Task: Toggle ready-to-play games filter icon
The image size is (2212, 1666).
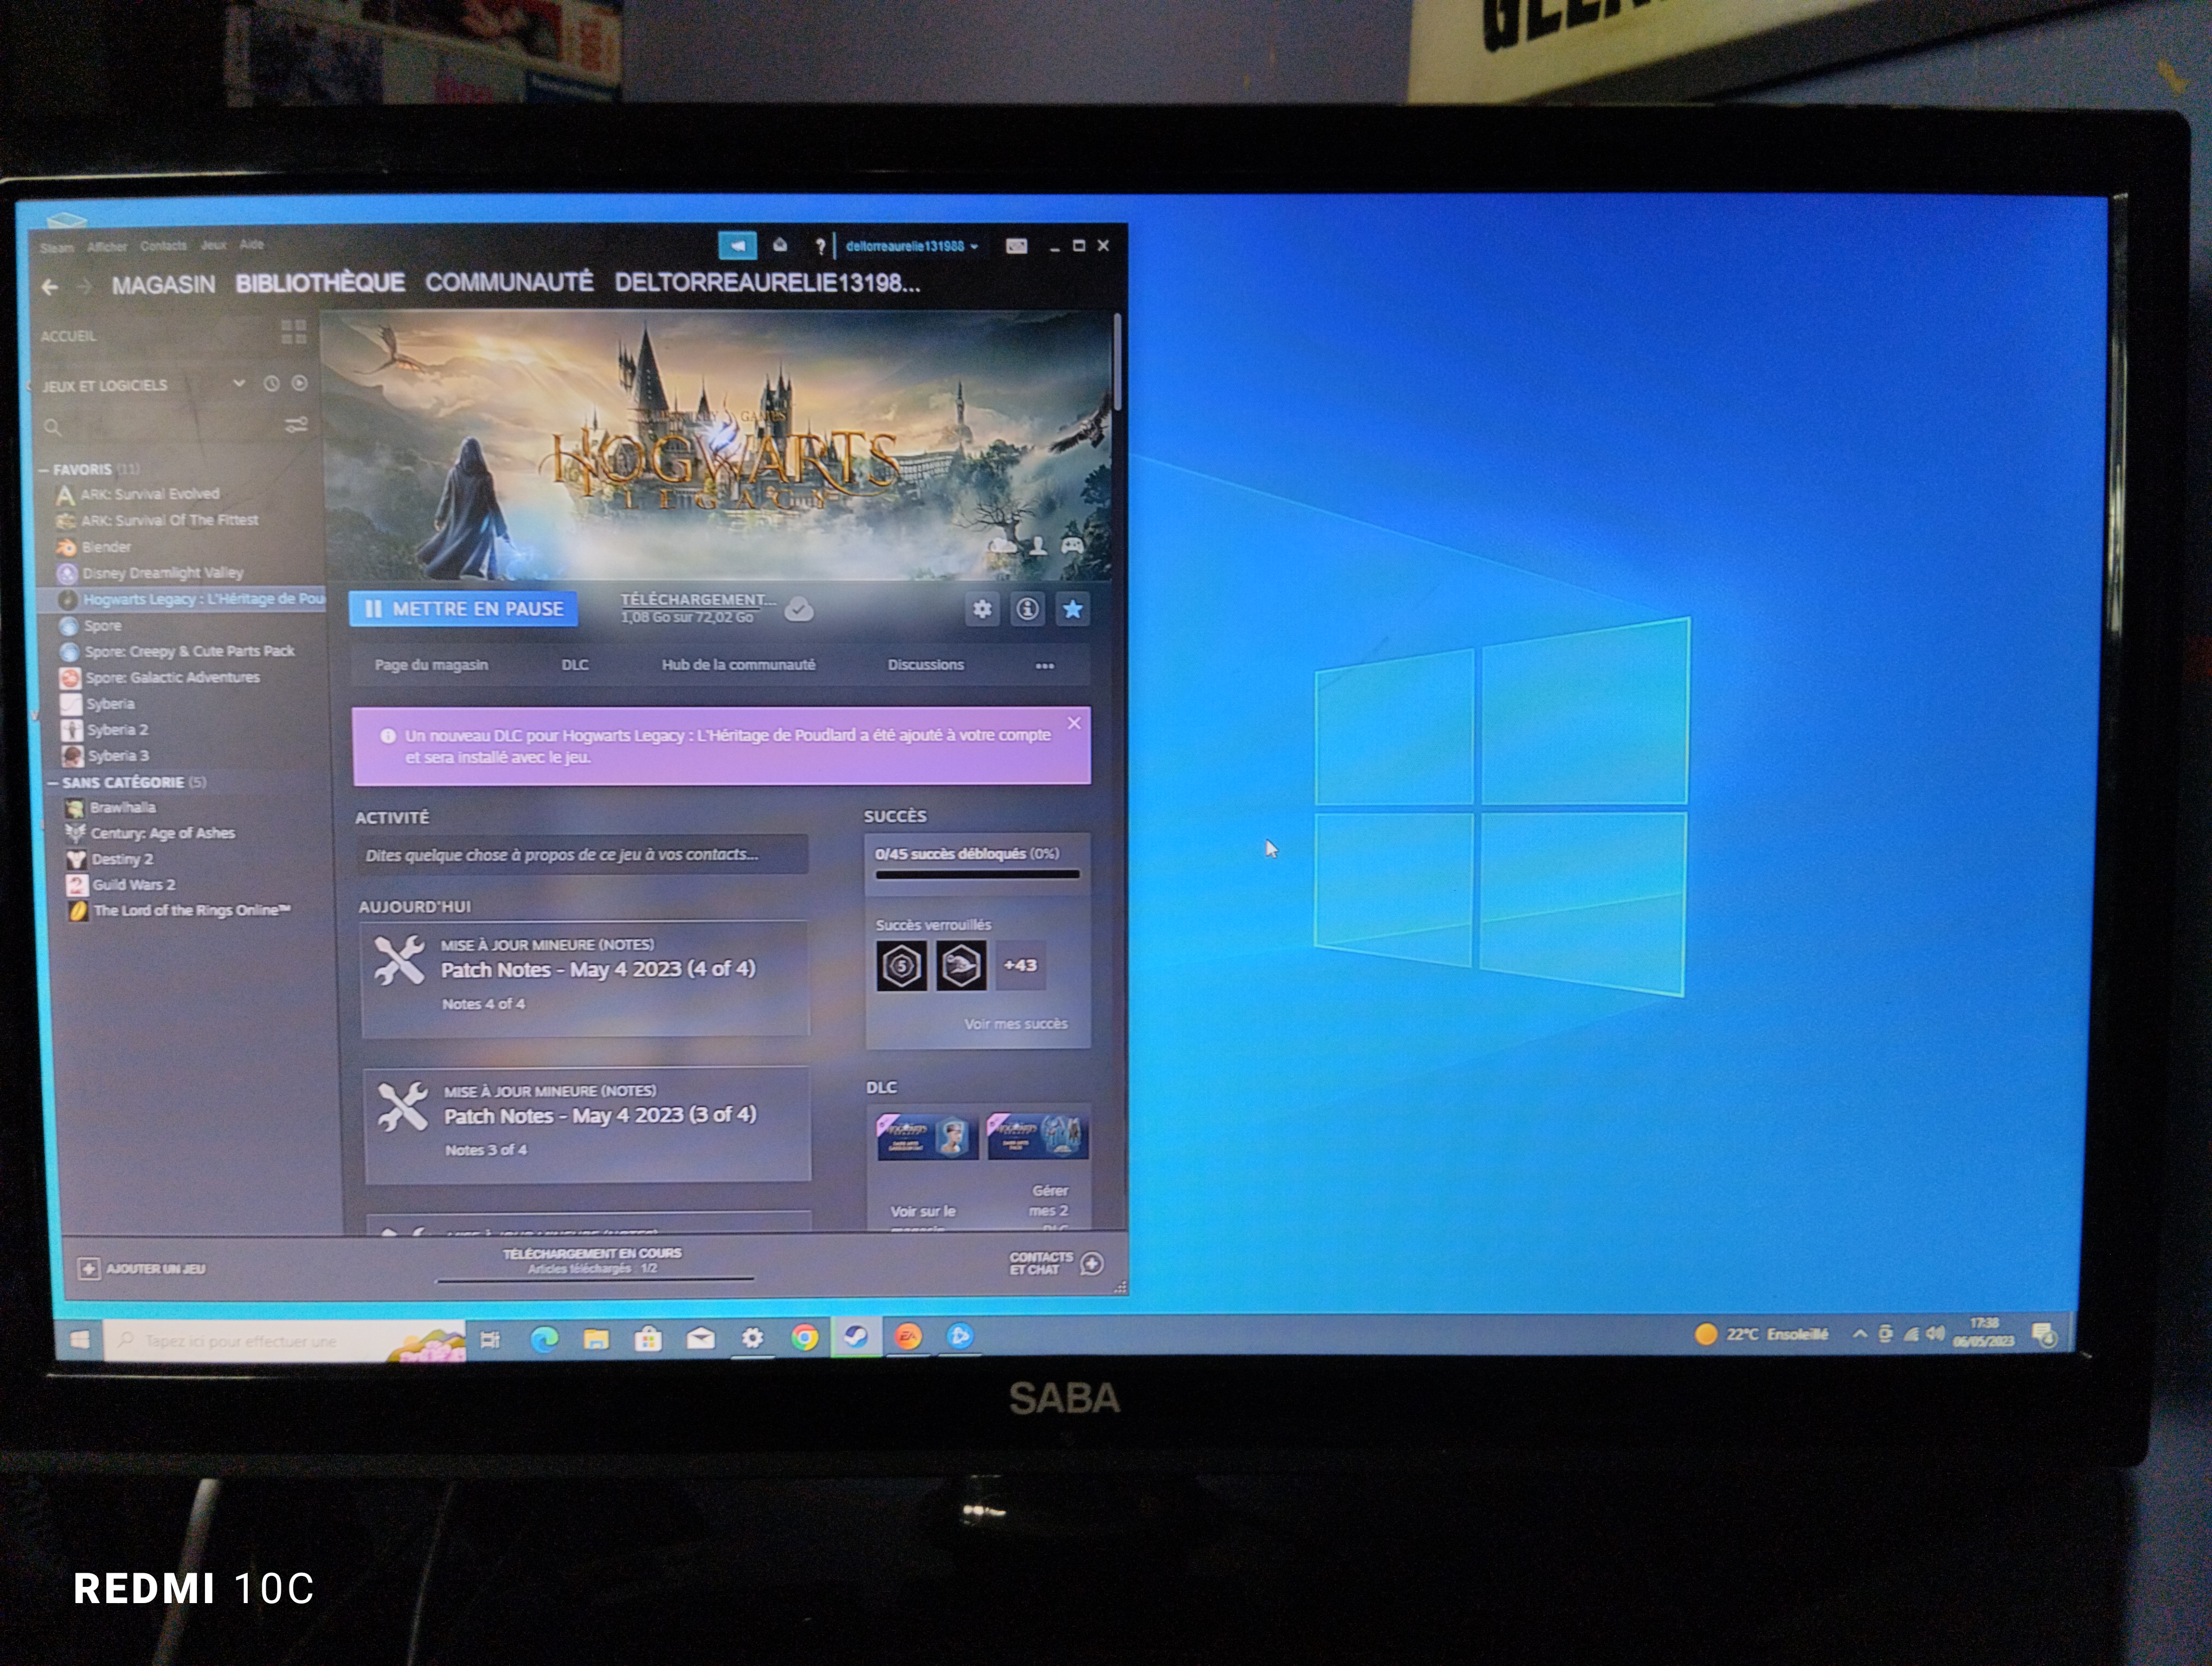Action: tap(299, 383)
